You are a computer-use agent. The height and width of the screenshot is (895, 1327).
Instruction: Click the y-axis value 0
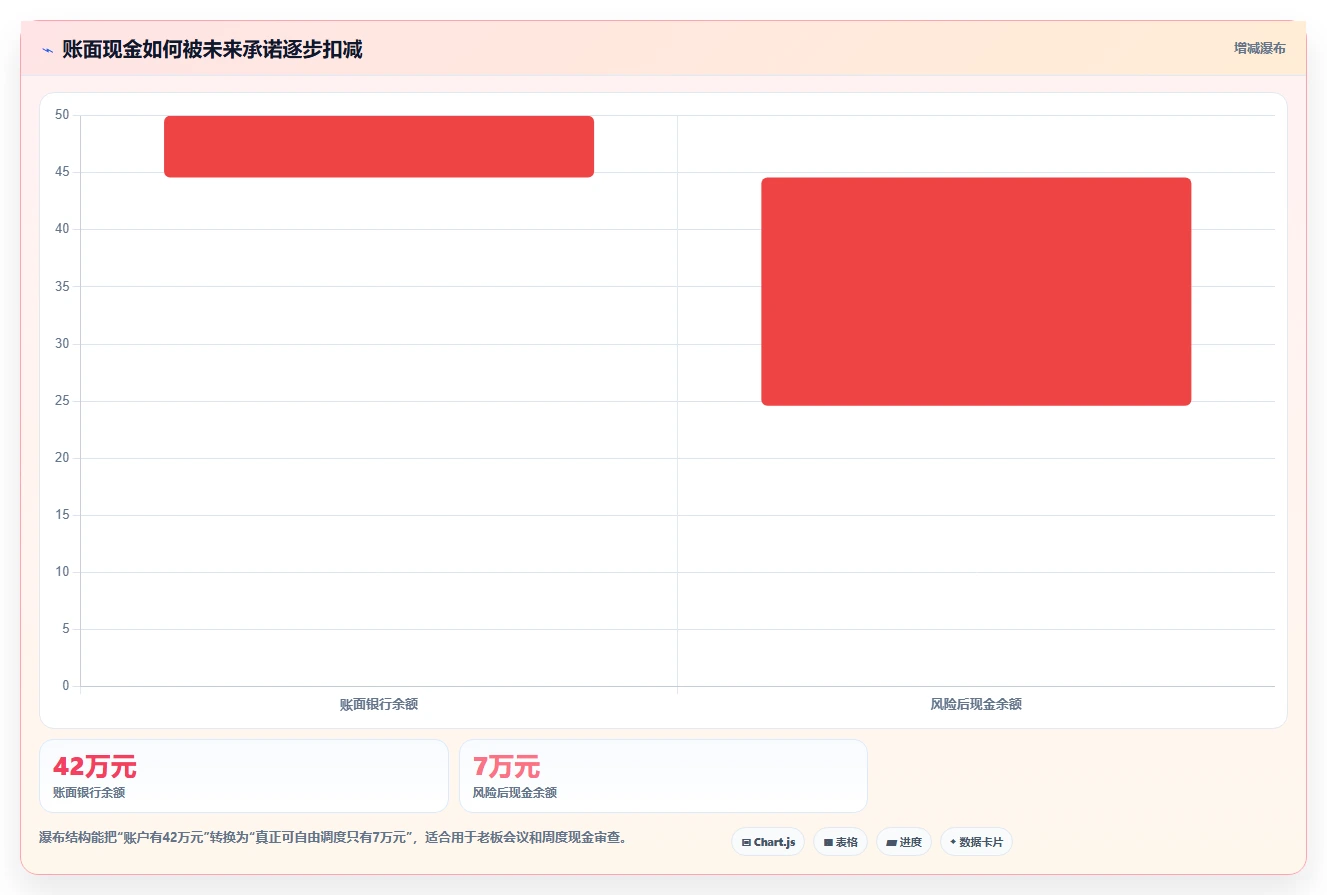66,686
